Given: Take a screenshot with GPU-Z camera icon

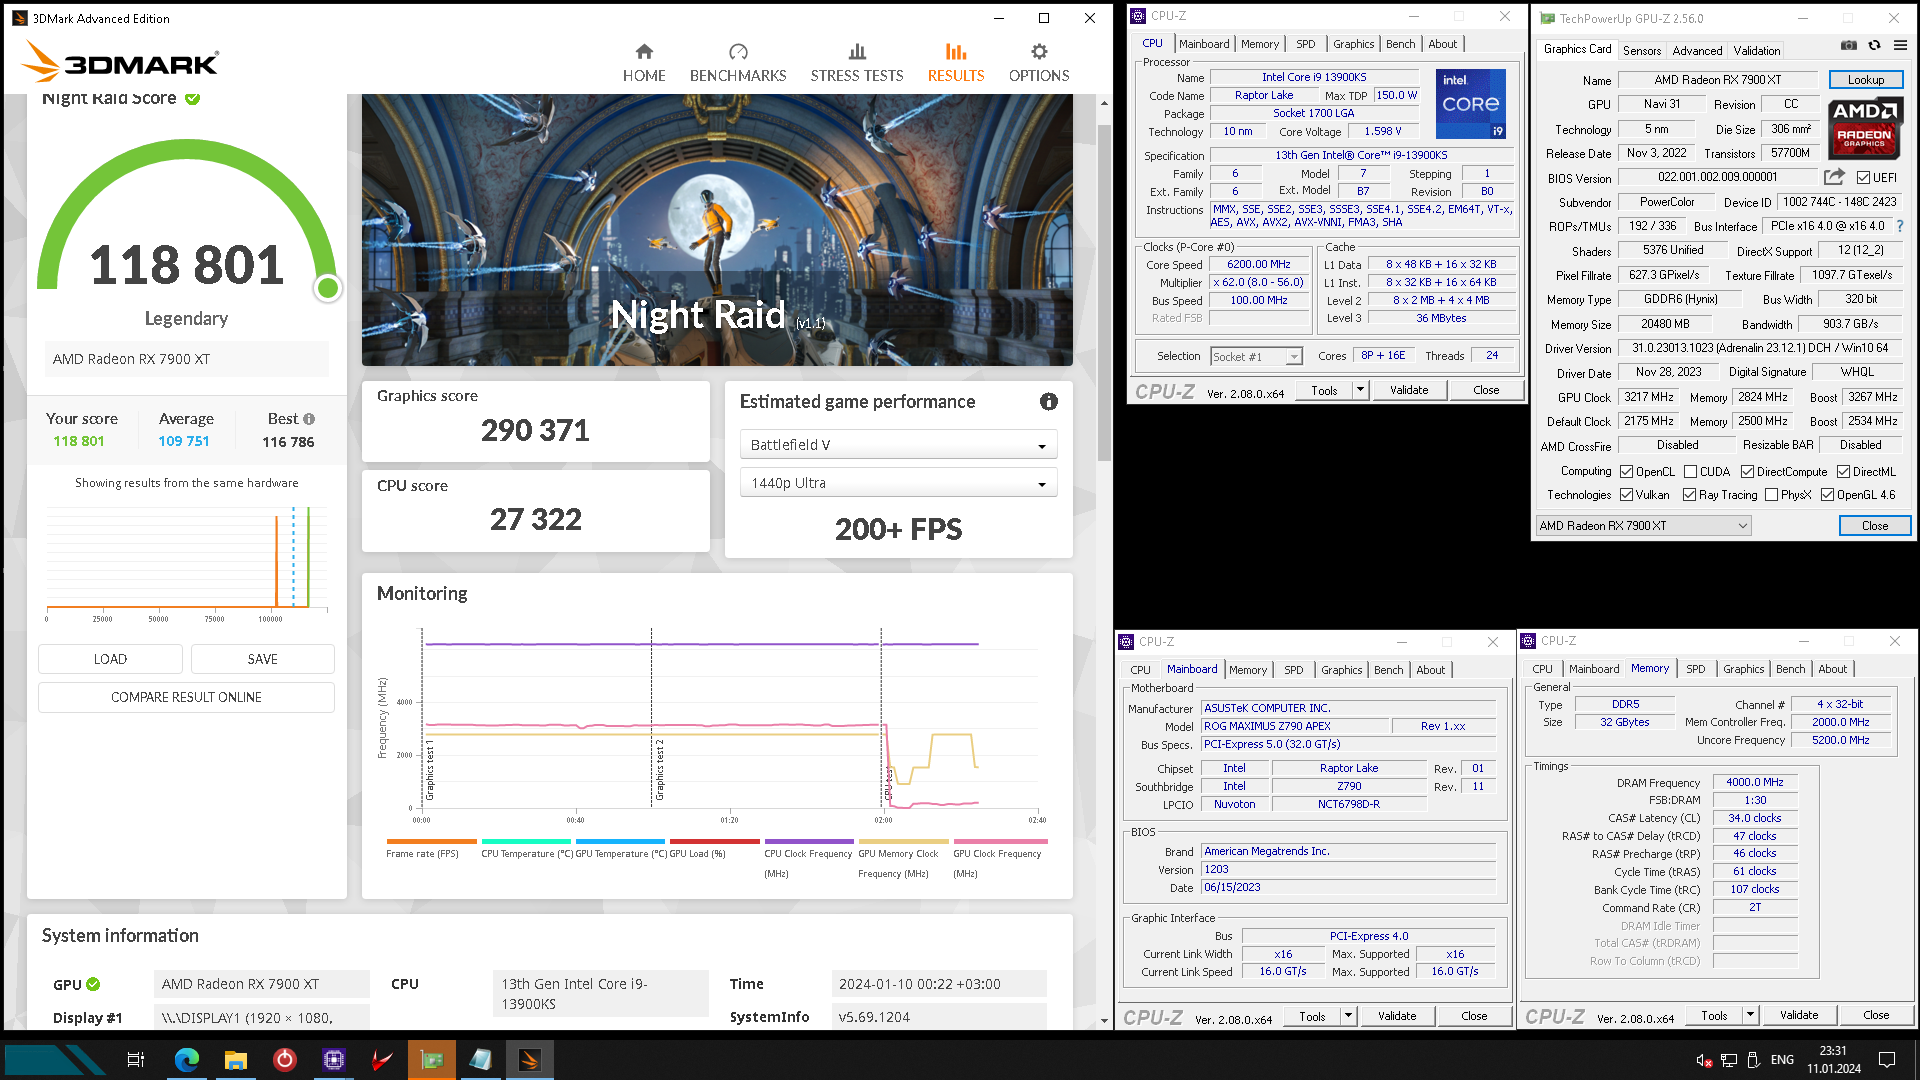Looking at the screenshot, I should click(1849, 45).
